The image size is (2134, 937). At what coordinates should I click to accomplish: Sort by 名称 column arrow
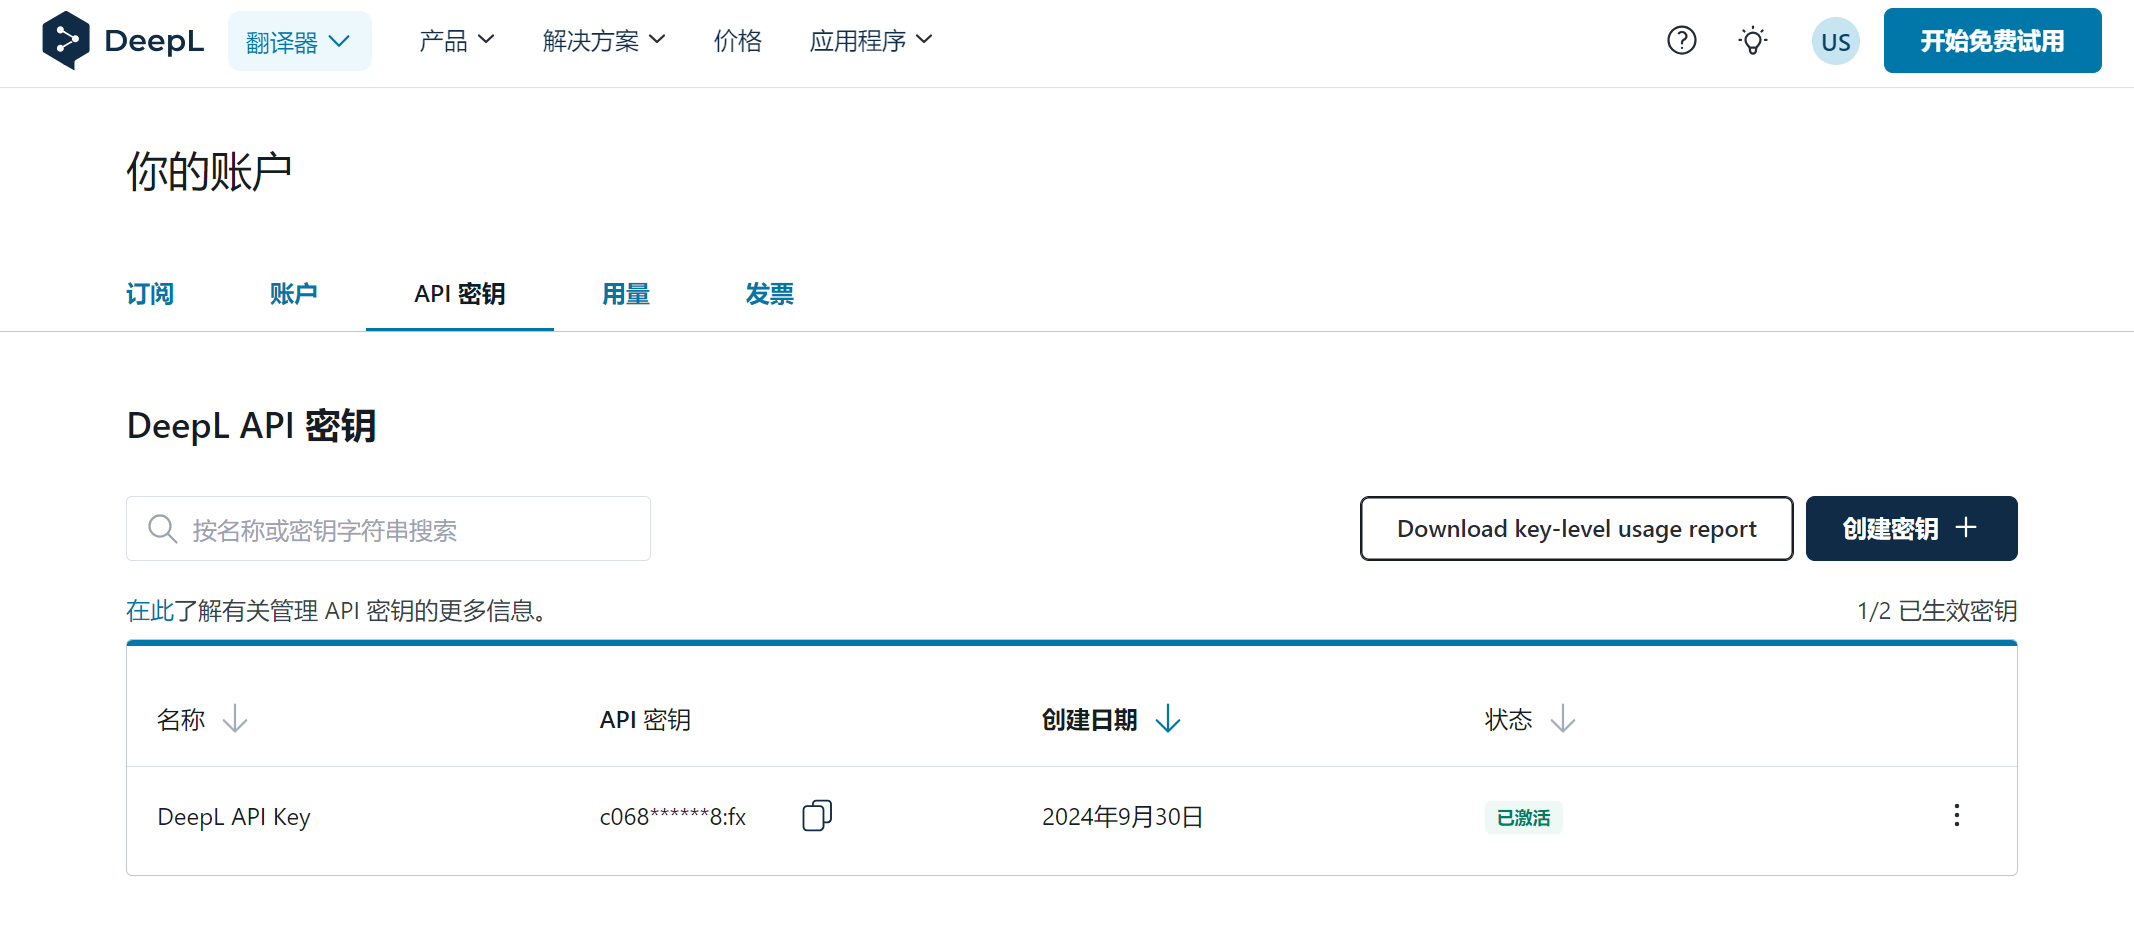(x=235, y=719)
